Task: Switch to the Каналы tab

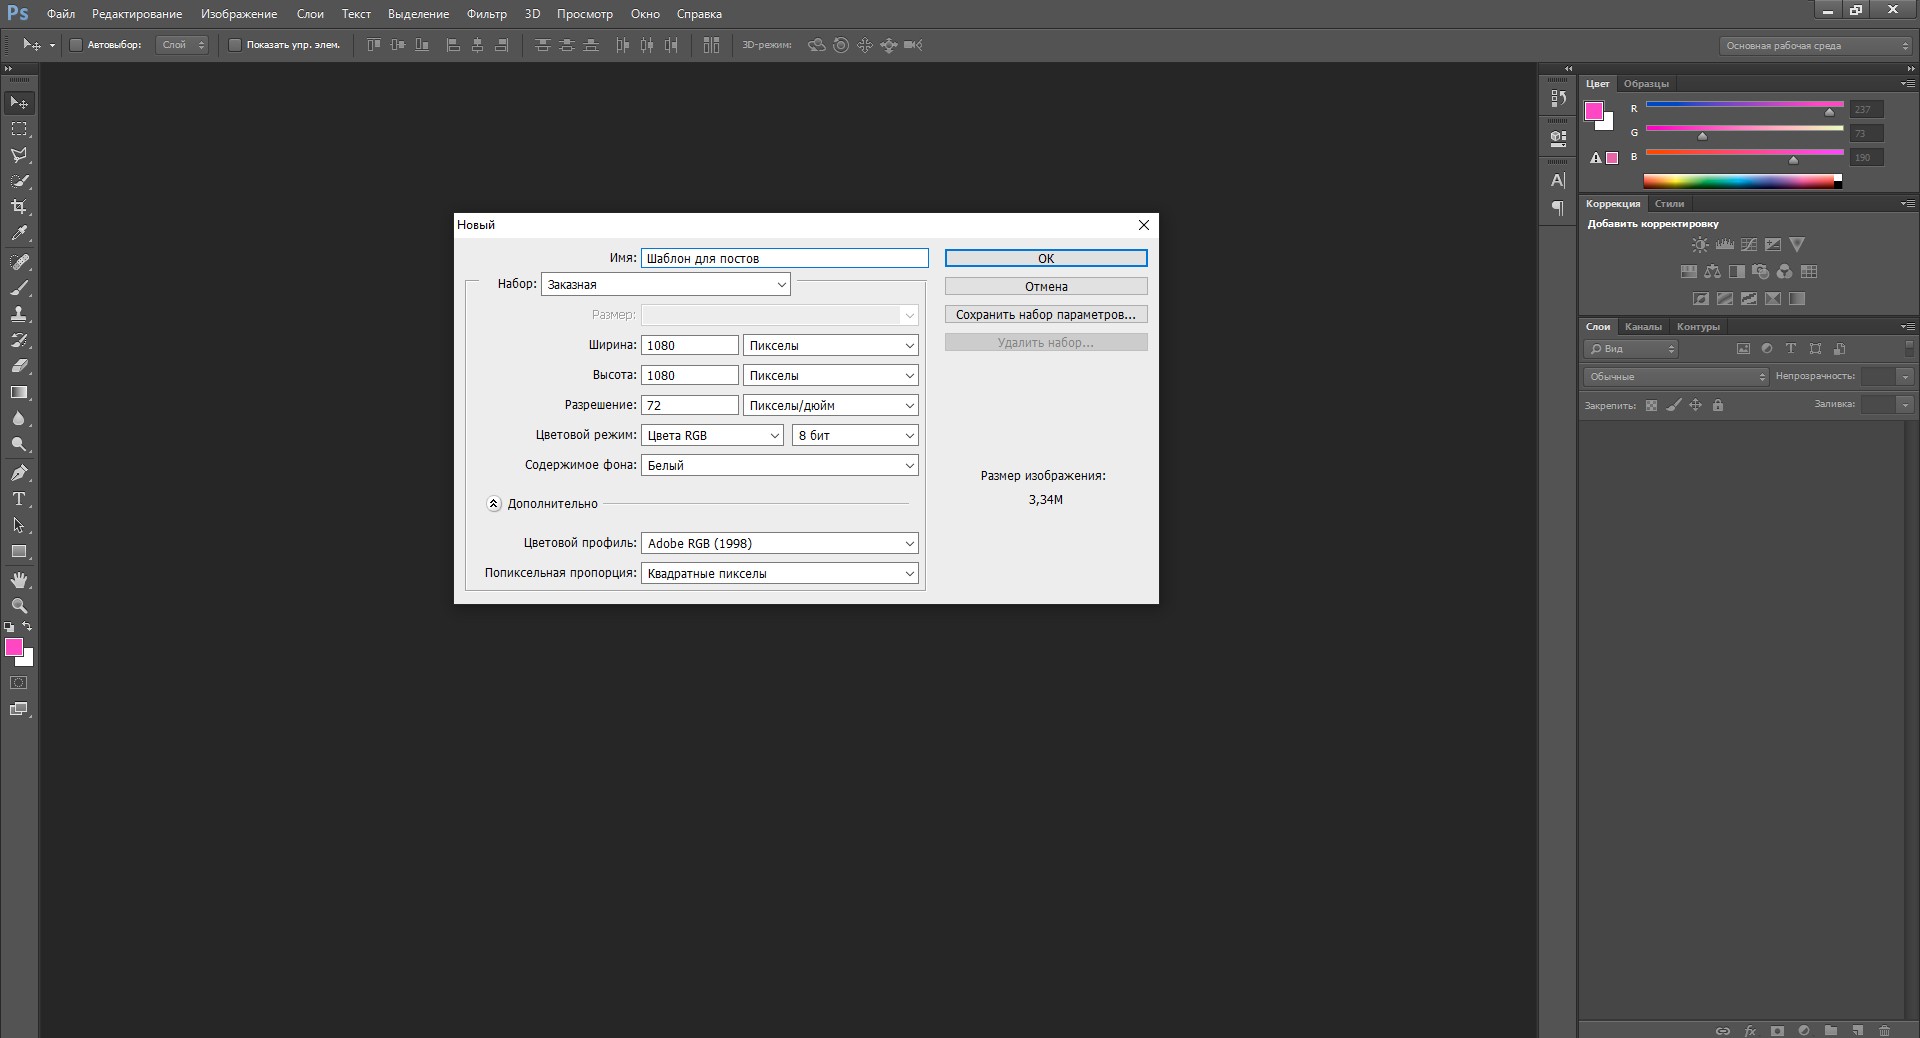Action: click(1643, 327)
